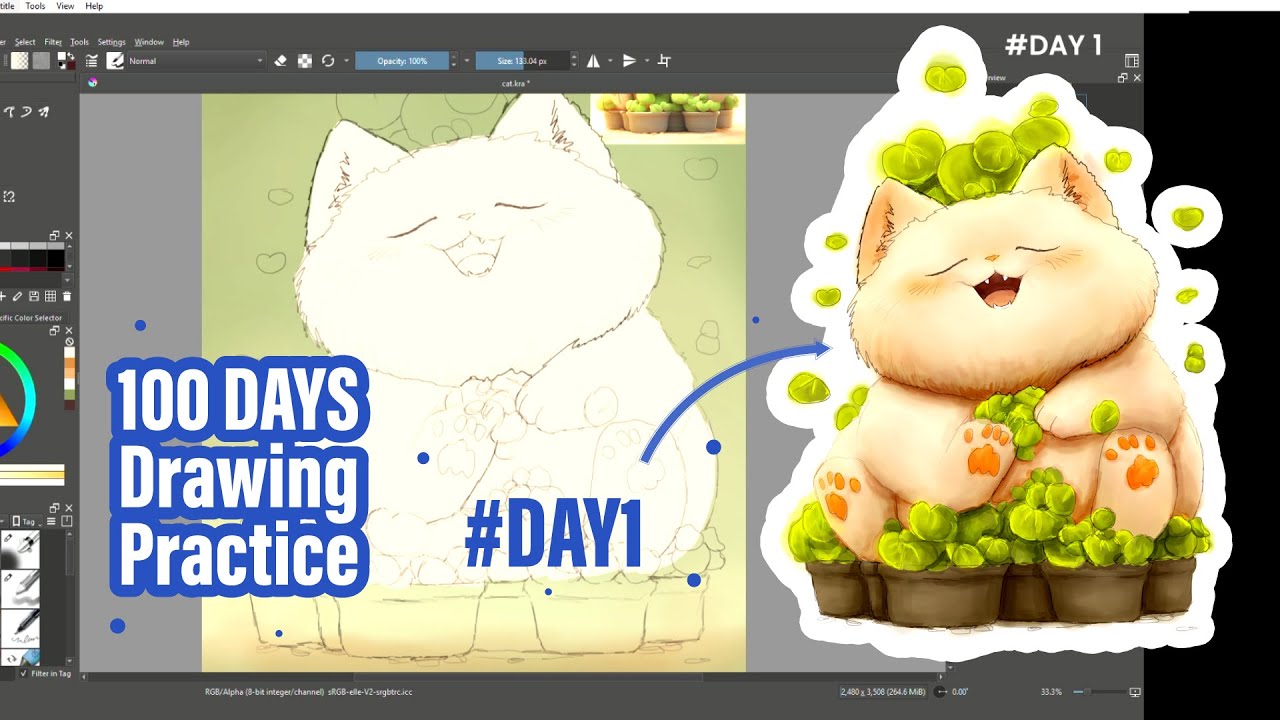Float the brush presets docker
Image resolution: width=1280 pixels, height=720 pixels.
[x=55, y=508]
